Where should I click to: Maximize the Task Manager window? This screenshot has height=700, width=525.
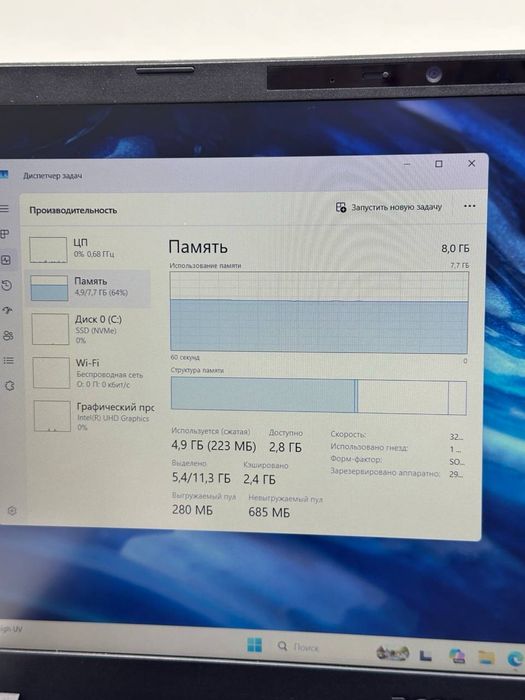439,164
